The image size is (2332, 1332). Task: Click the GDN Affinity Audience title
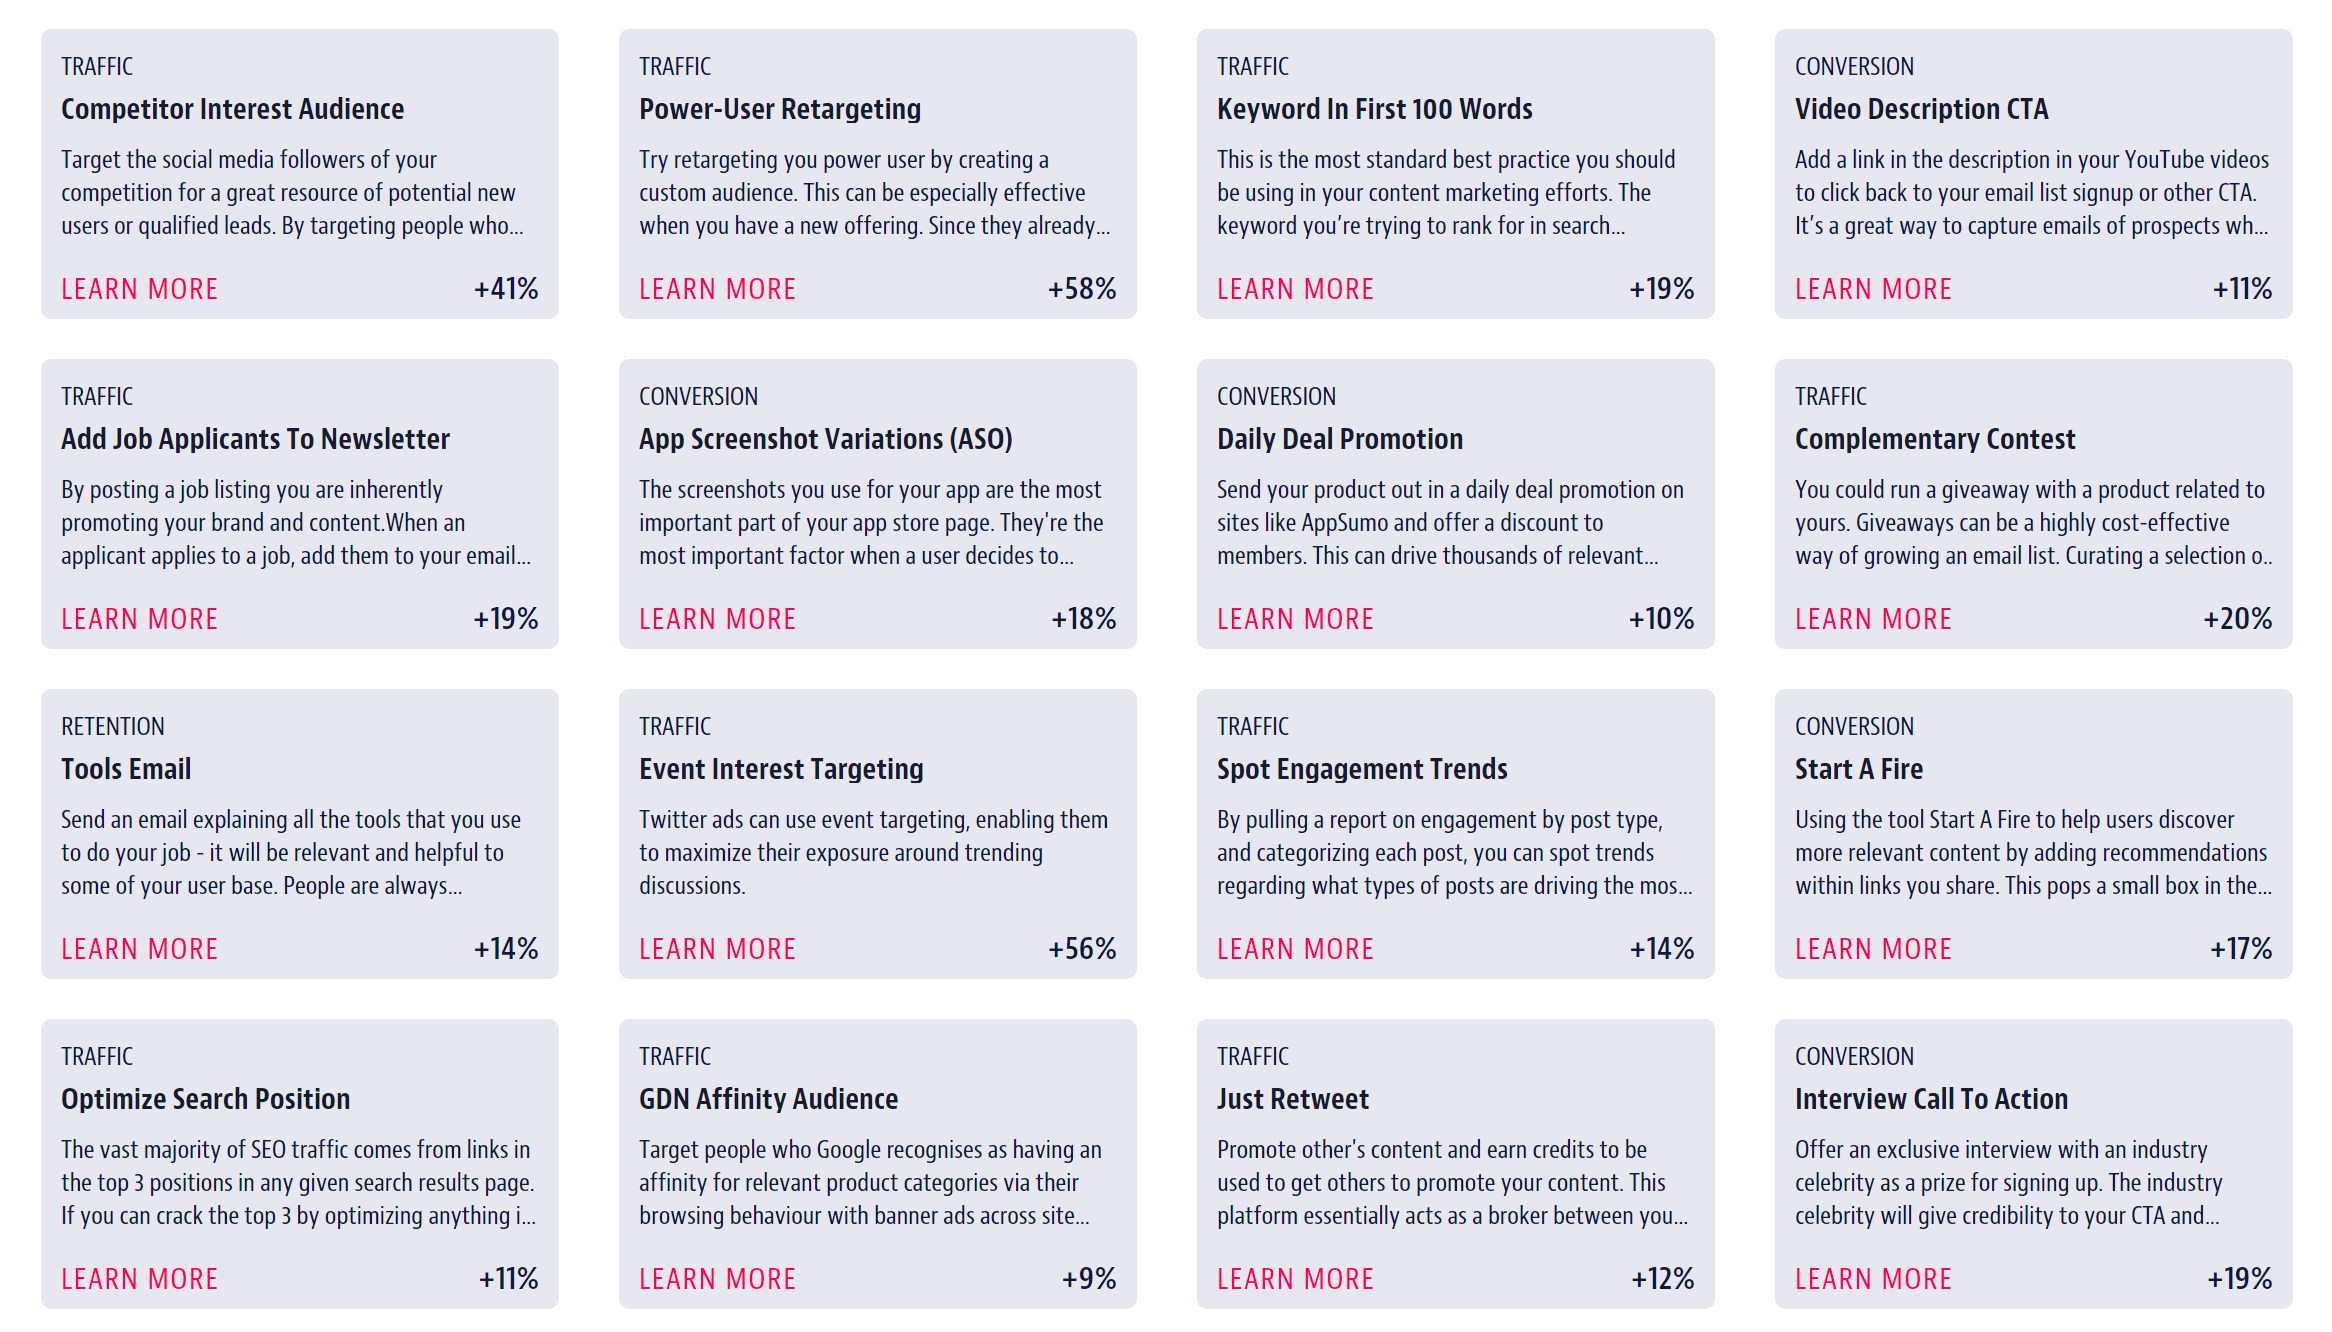point(768,1099)
